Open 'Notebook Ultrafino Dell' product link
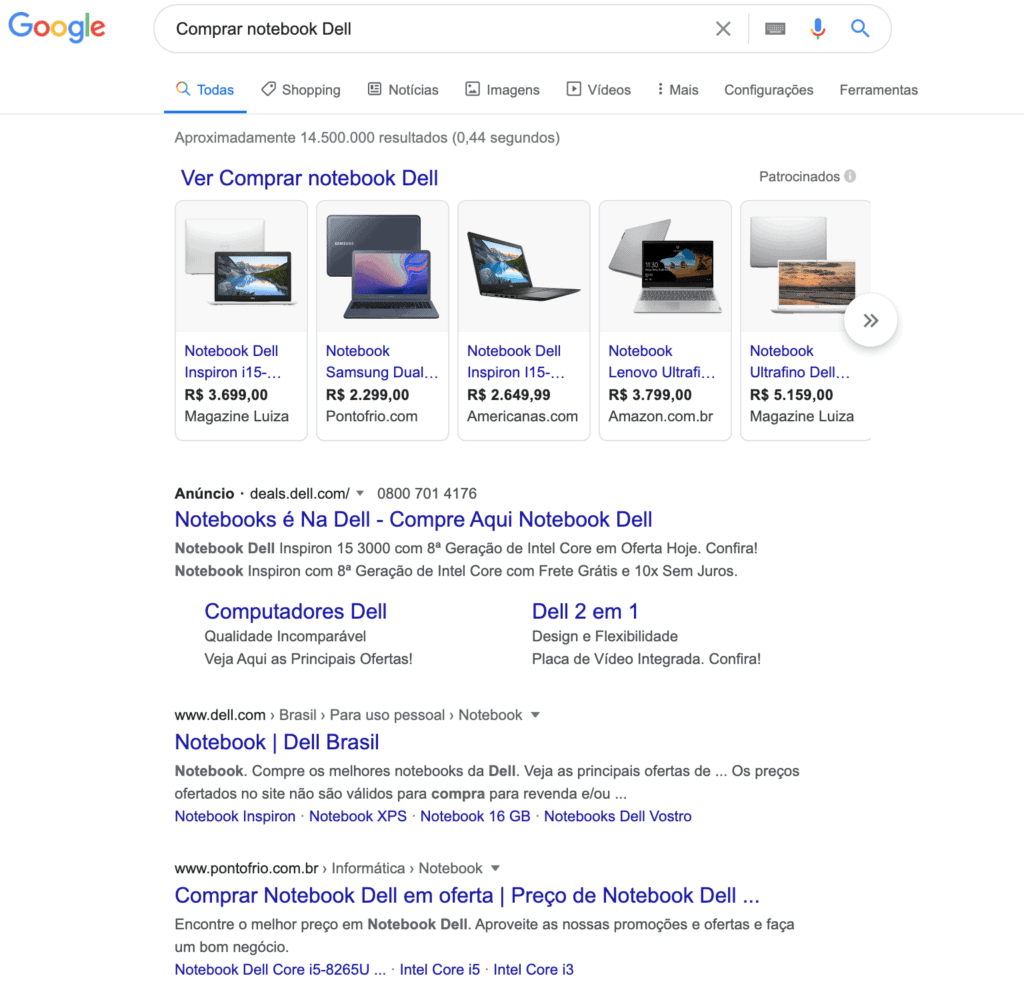1024x992 pixels. (x=799, y=361)
